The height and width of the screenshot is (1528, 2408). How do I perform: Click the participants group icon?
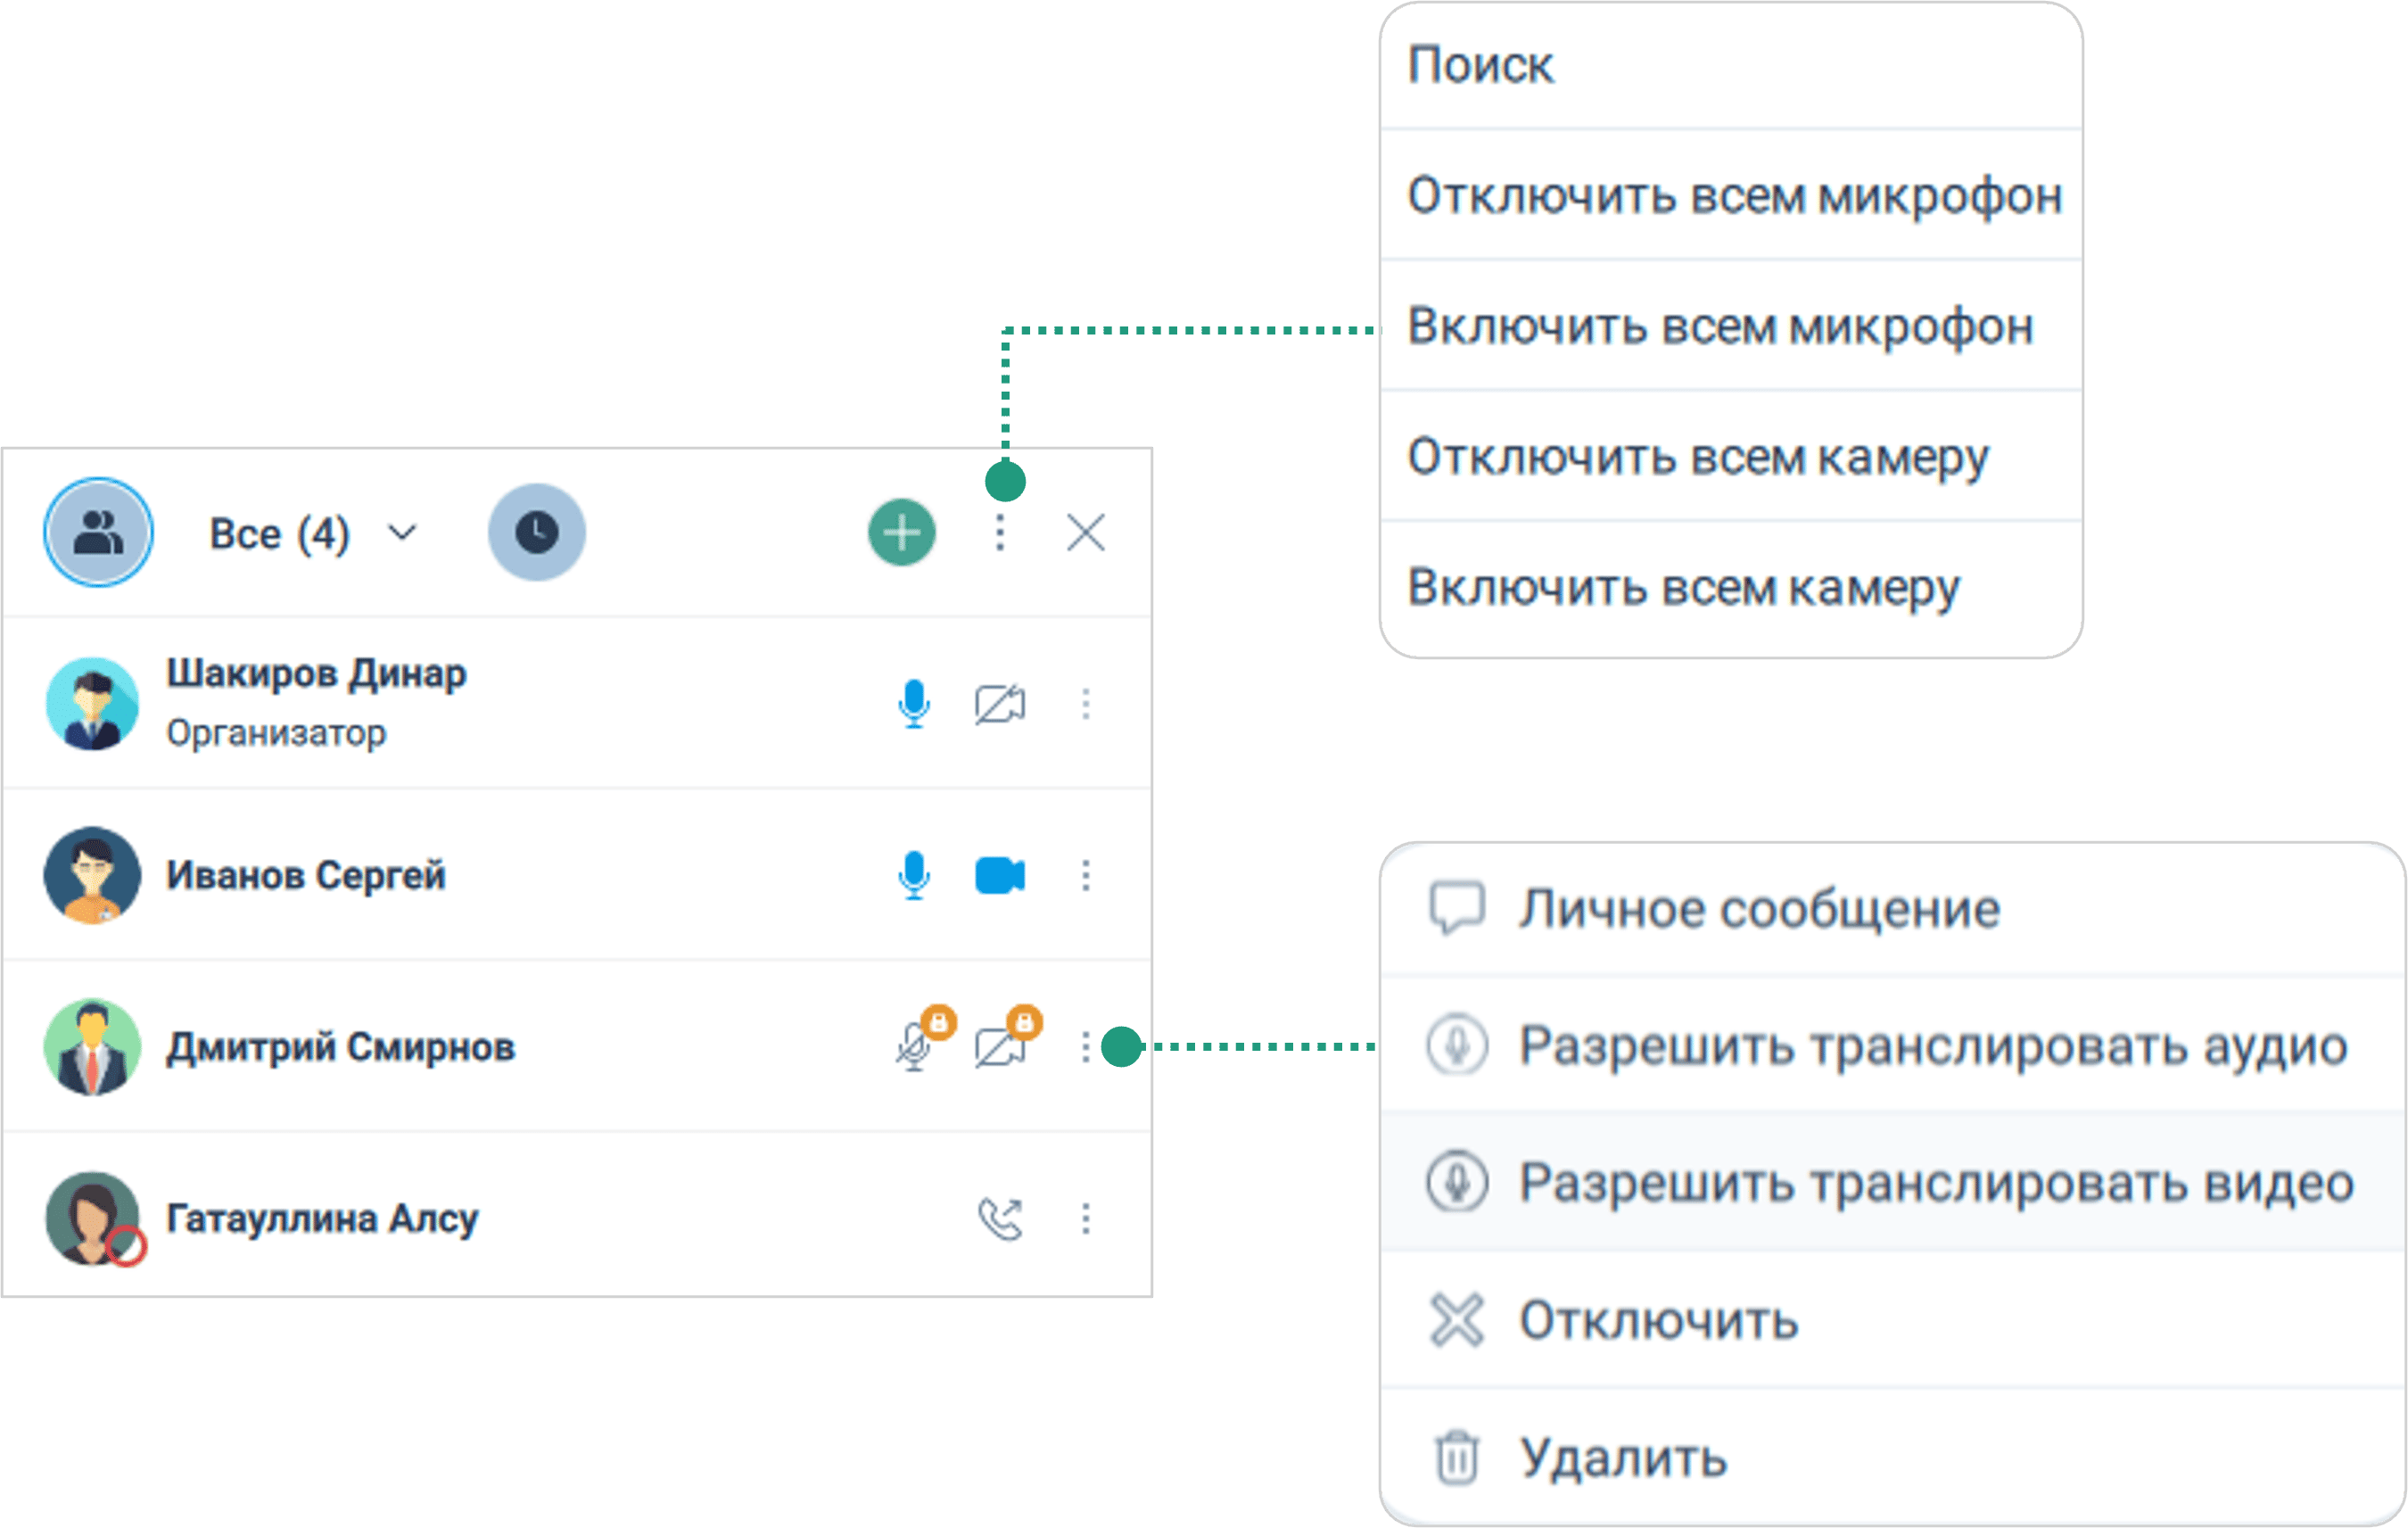(x=98, y=532)
